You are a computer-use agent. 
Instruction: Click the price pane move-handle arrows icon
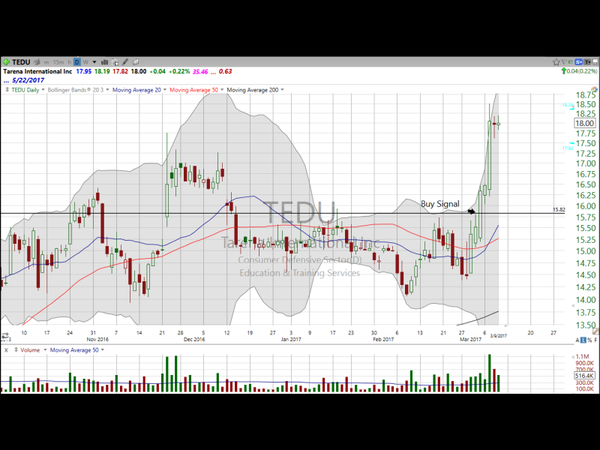pos(7,90)
